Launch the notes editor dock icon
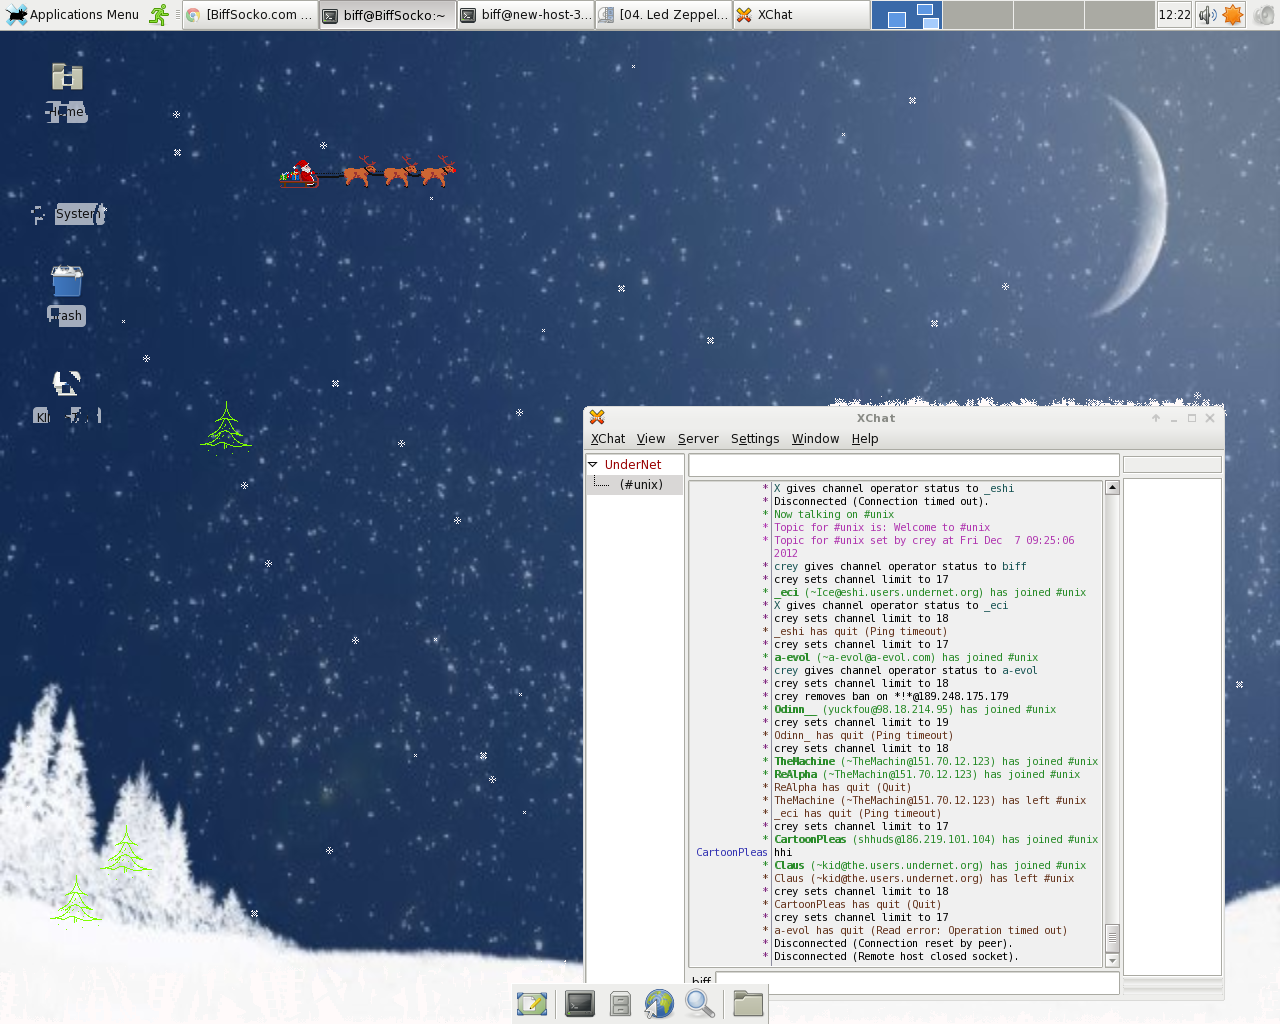 click(532, 1003)
